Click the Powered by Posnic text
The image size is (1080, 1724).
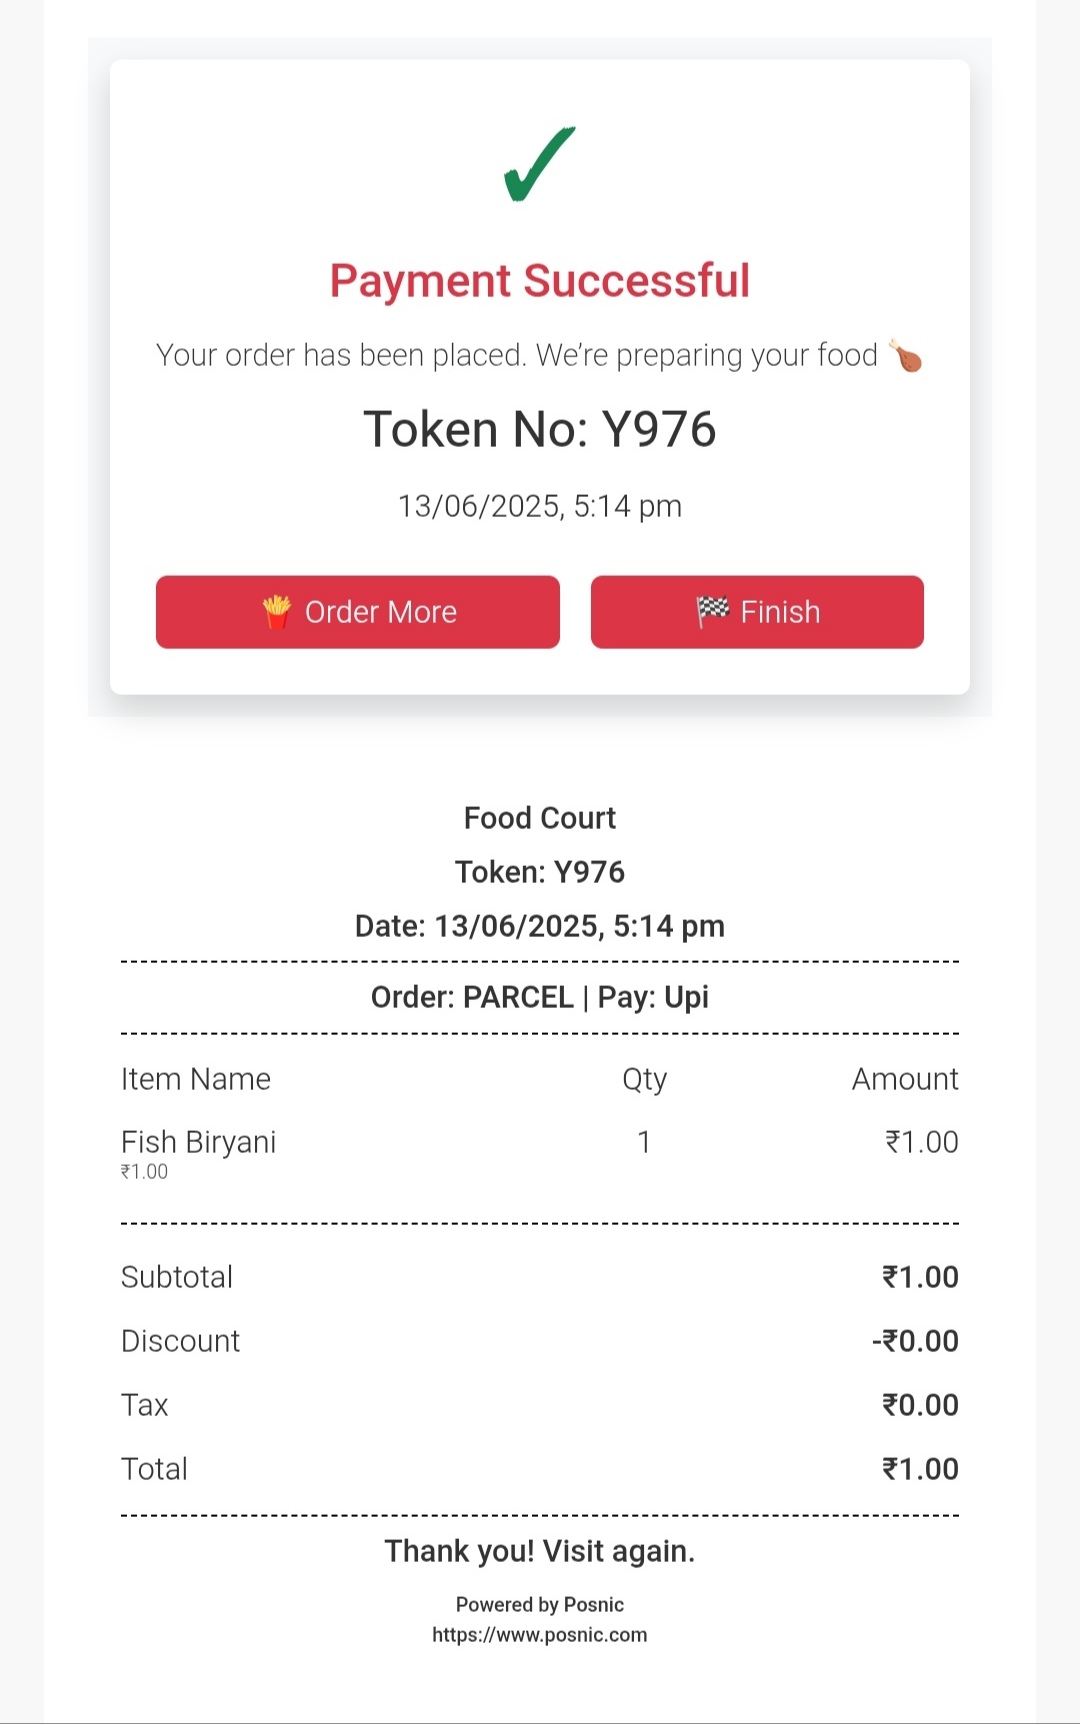pyautogui.click(x=540, y=1604)
